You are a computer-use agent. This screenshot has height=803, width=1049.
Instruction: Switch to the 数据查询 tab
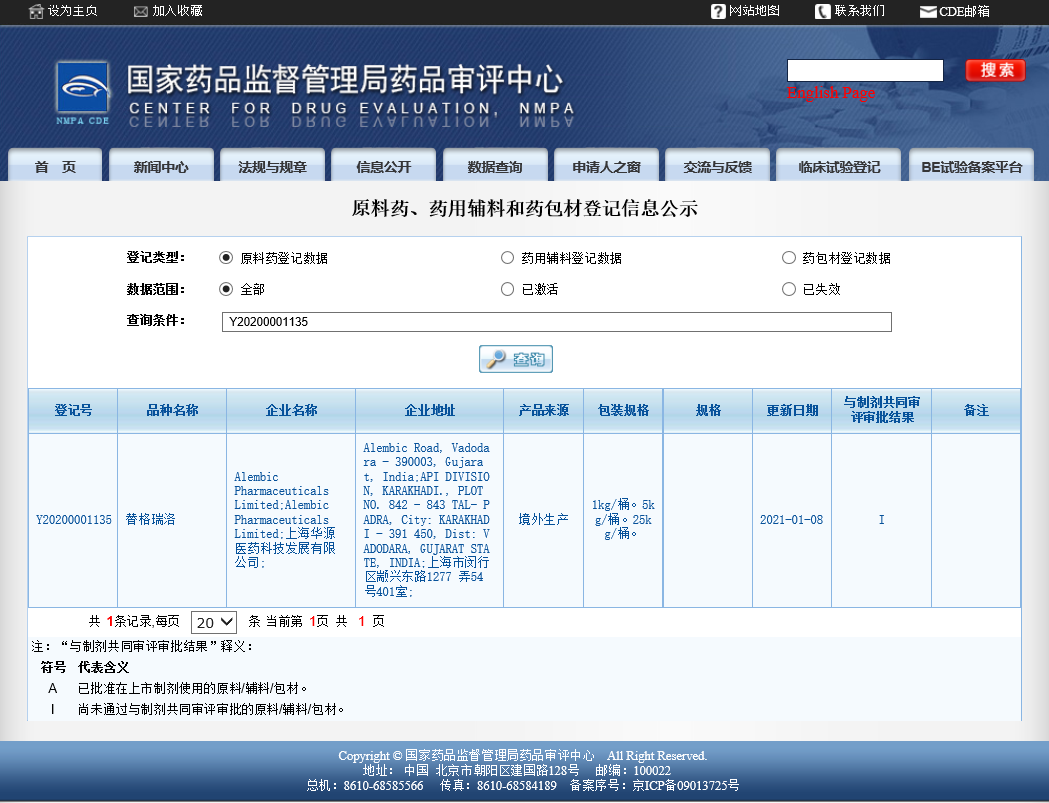[x=493, y=166]
